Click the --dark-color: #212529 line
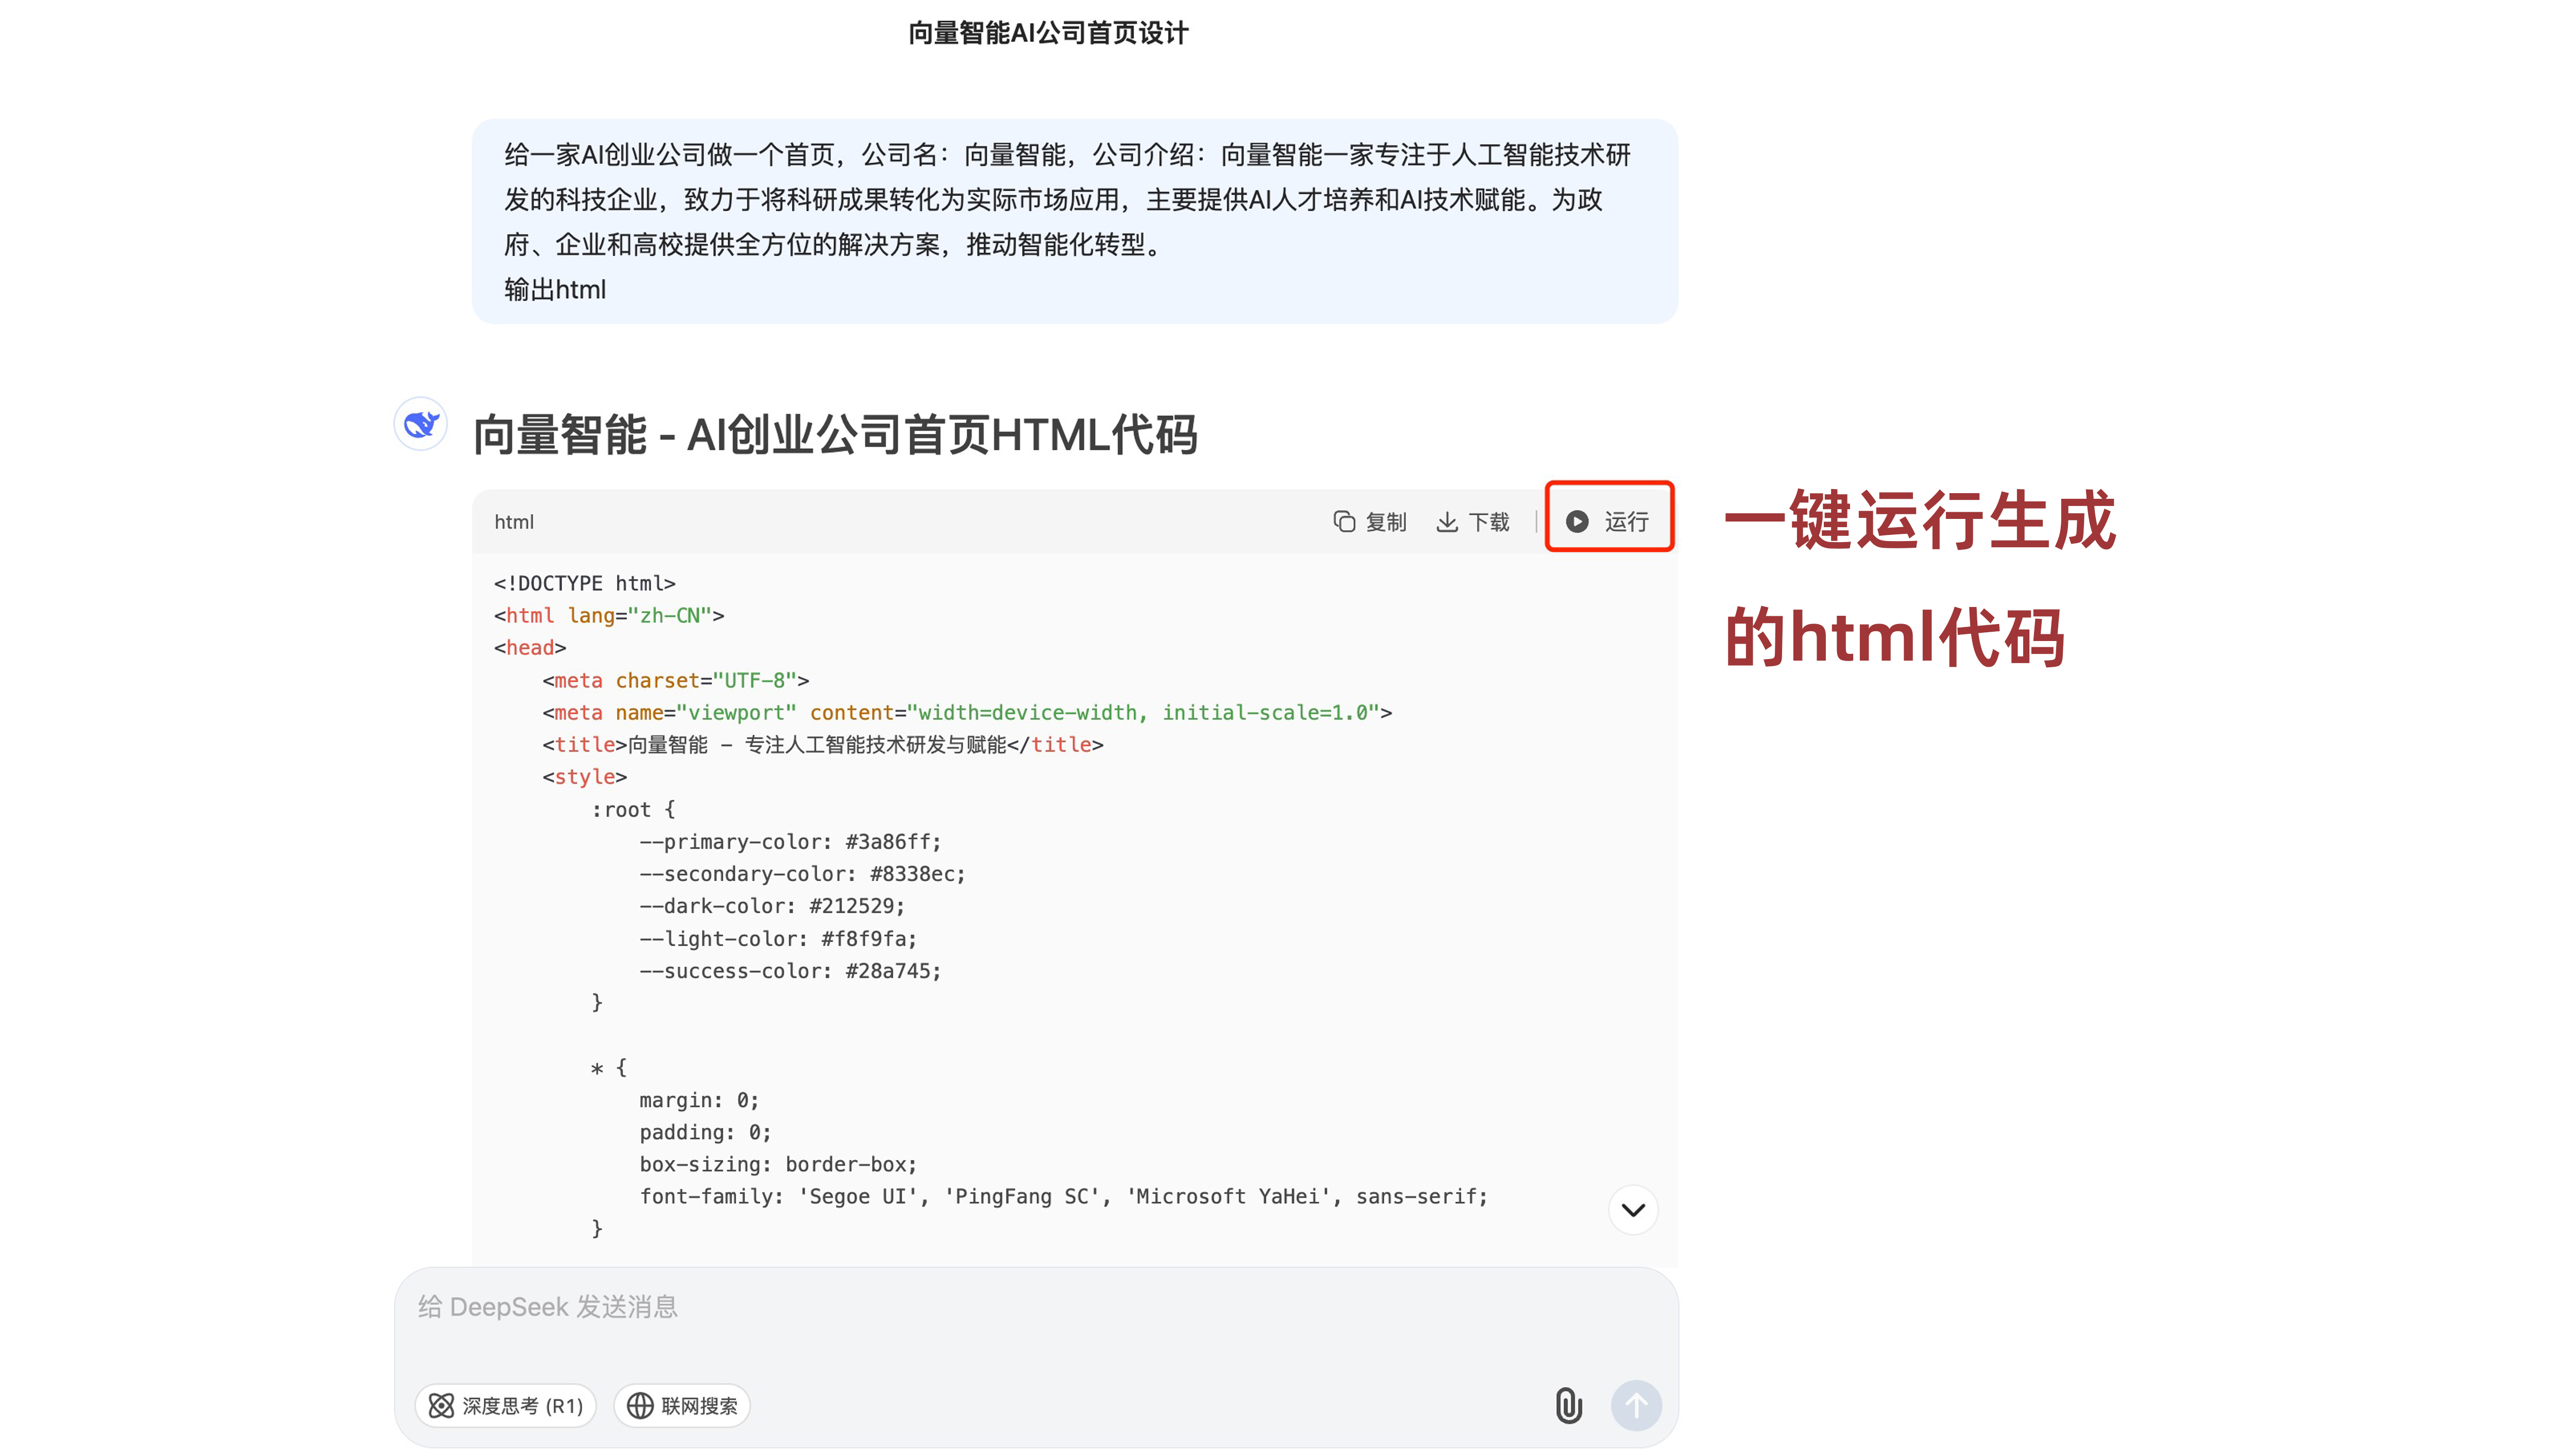This screenshot has width=2576, height=1449. tap(772, 906)
